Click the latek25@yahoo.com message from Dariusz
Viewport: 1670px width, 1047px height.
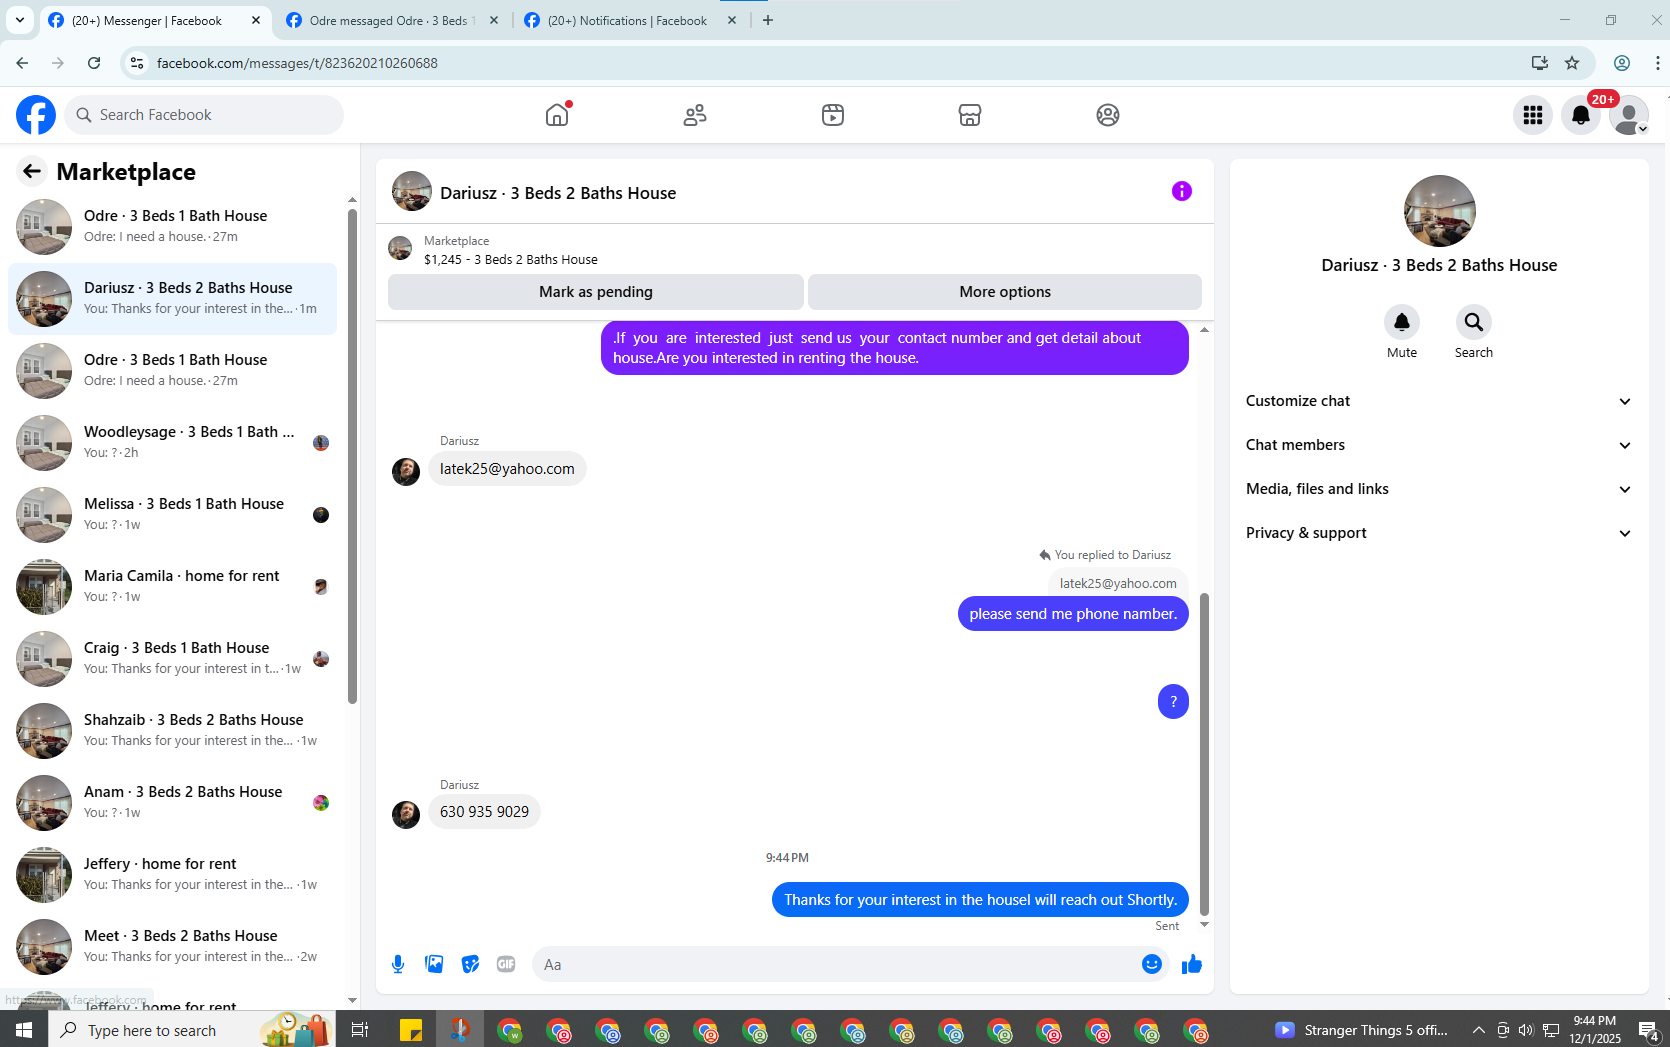(x=507, y=469)
